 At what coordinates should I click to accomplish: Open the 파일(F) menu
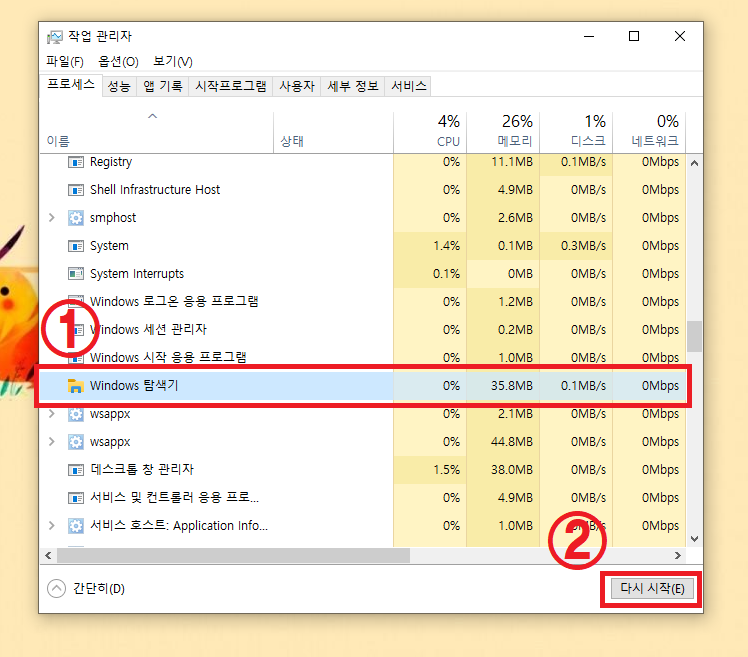[x=65, y=62]
